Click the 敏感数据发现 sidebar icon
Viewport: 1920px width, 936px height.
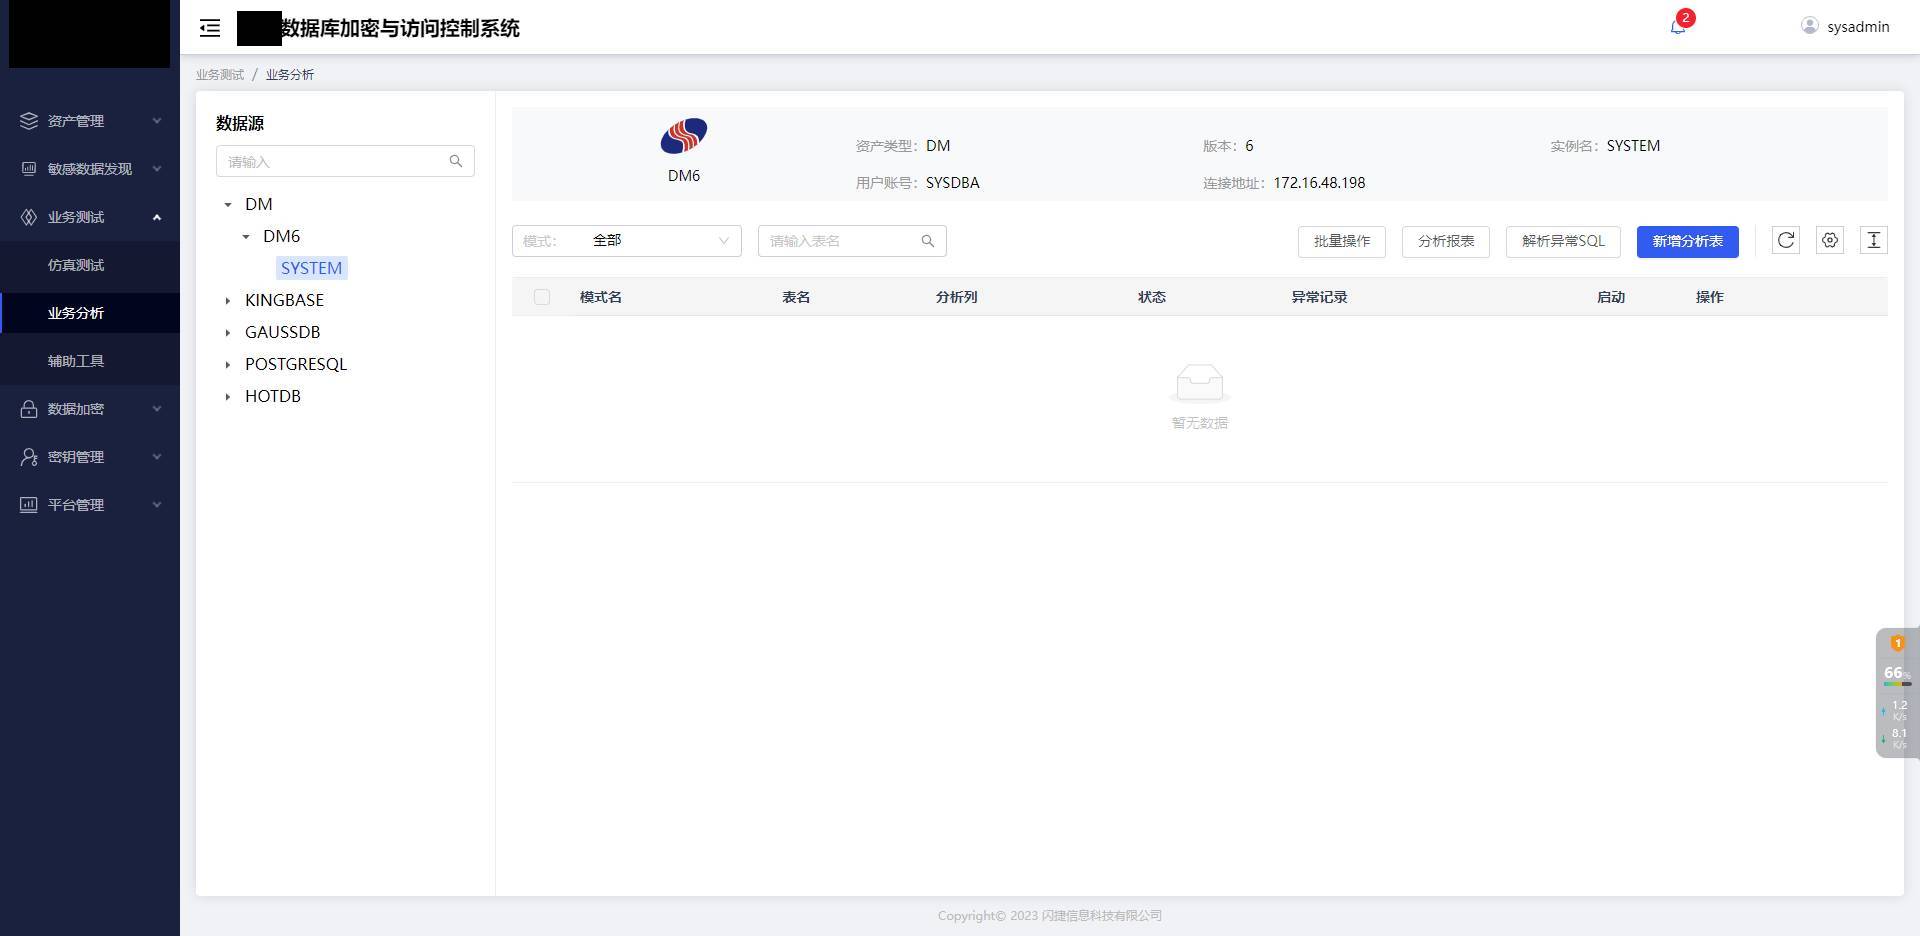click(29, 169)
